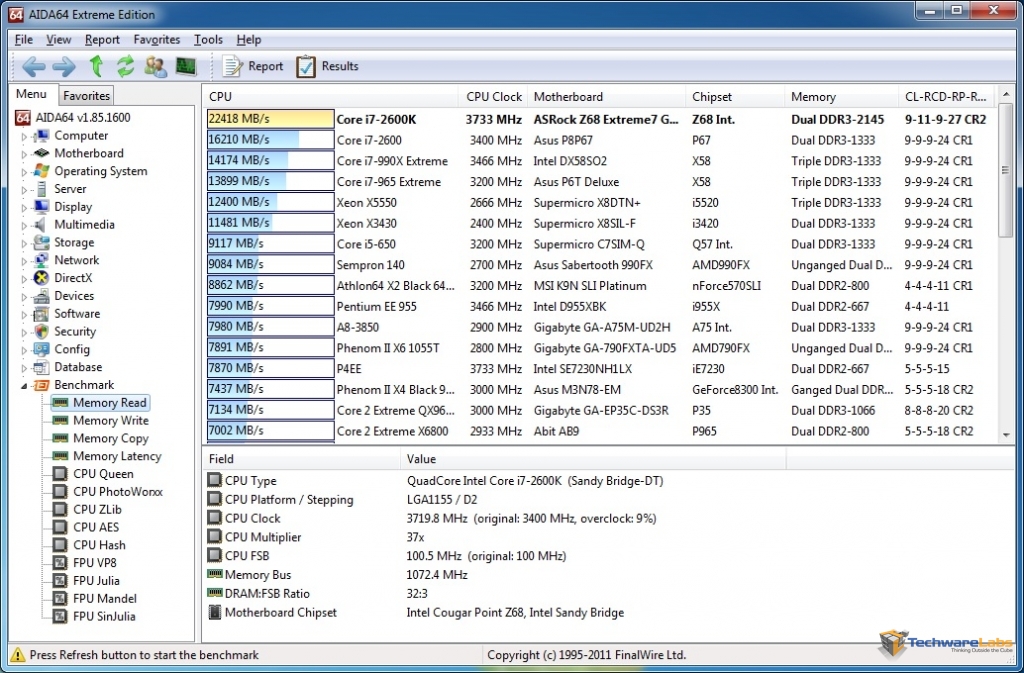Open the Results button in toolbar
Viewport: 1024px width, 673px height.
(327, 66)
